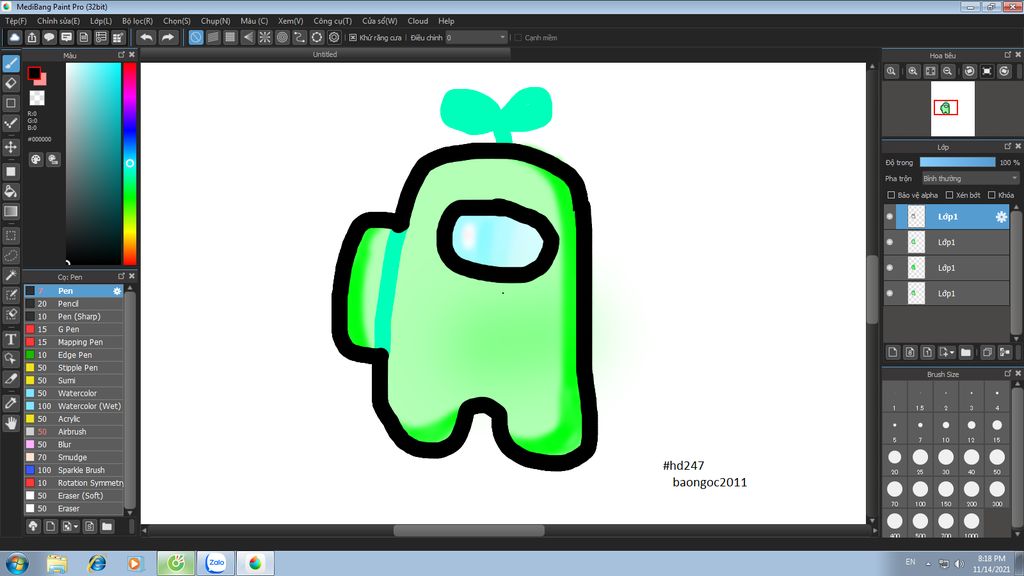Duplicate the current layer
The width and height of the screenshot is (1024, 576).
click(987, 352)
